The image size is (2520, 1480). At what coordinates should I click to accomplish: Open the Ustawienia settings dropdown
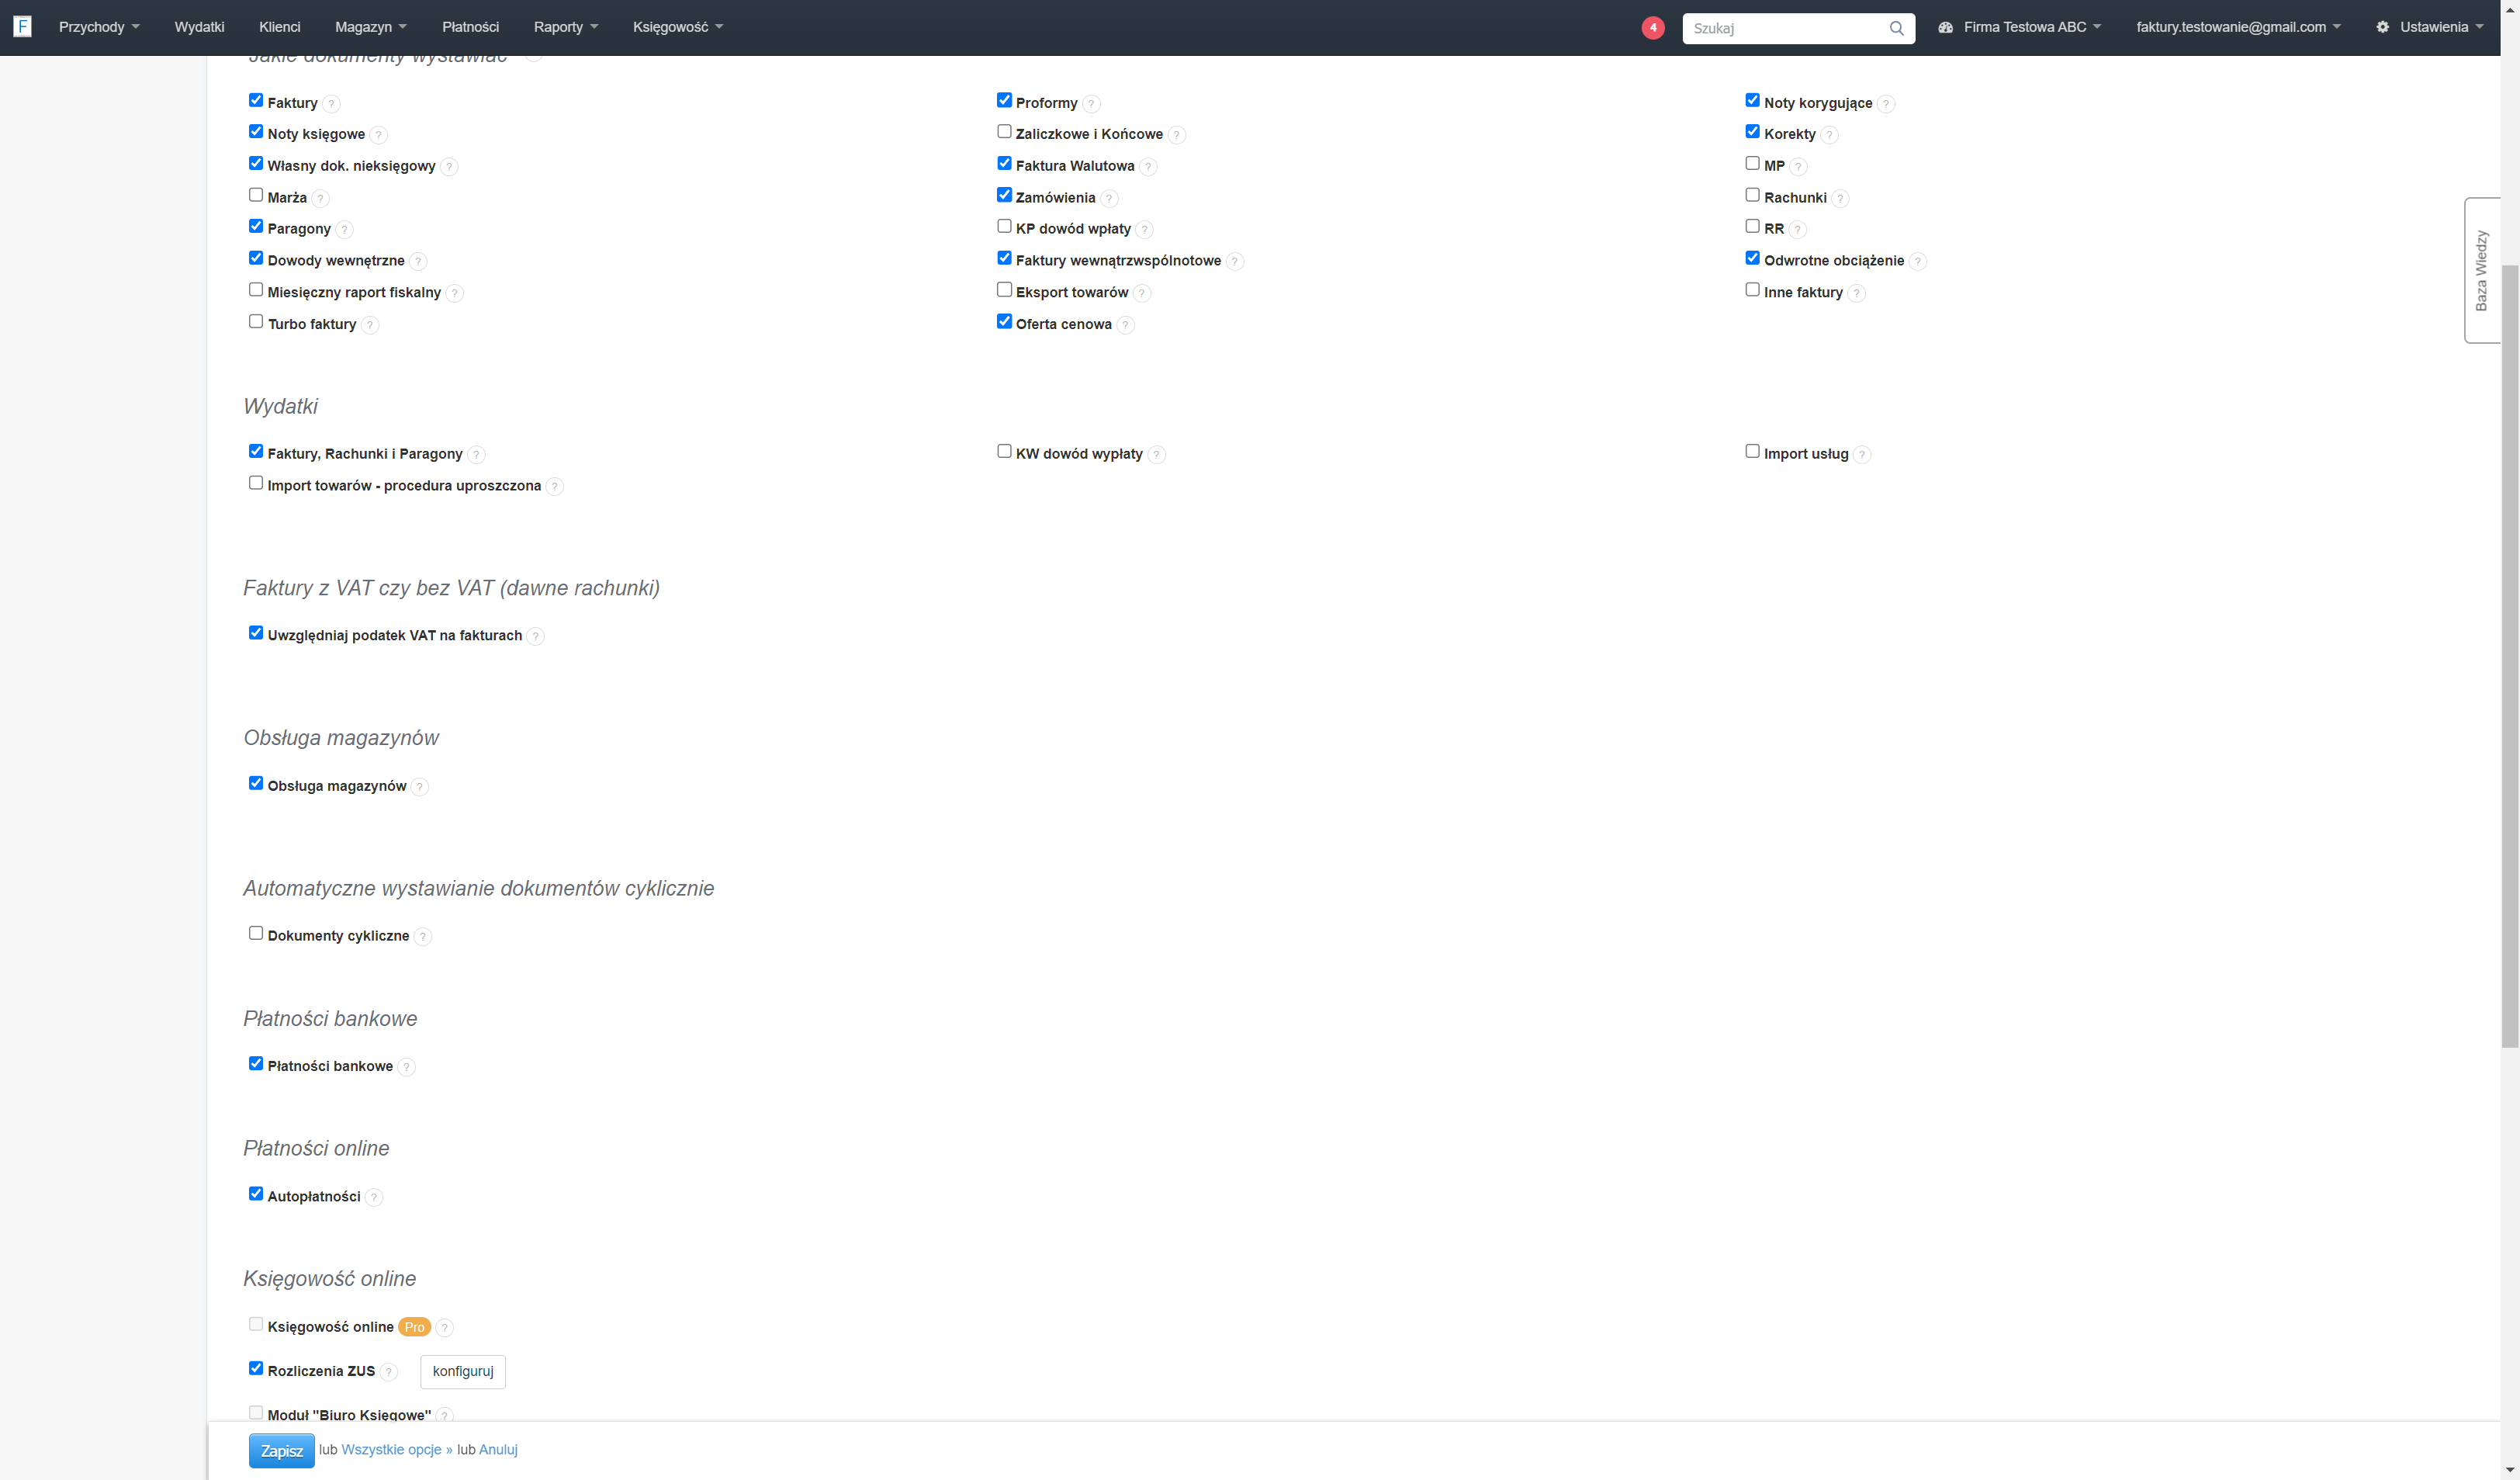(x=2429, y=27)
